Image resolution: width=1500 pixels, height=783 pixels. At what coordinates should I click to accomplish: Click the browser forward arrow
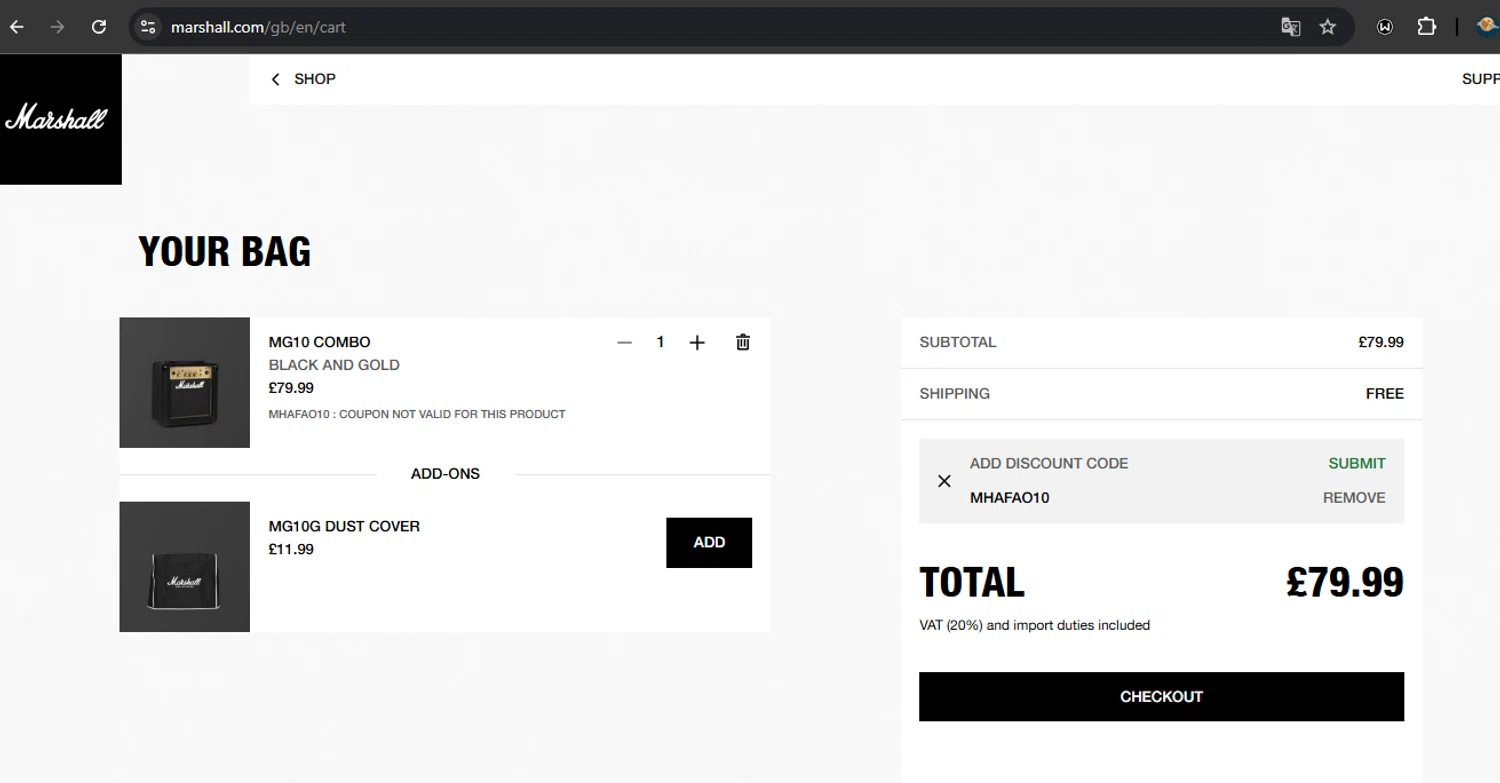tap(57, 27)
